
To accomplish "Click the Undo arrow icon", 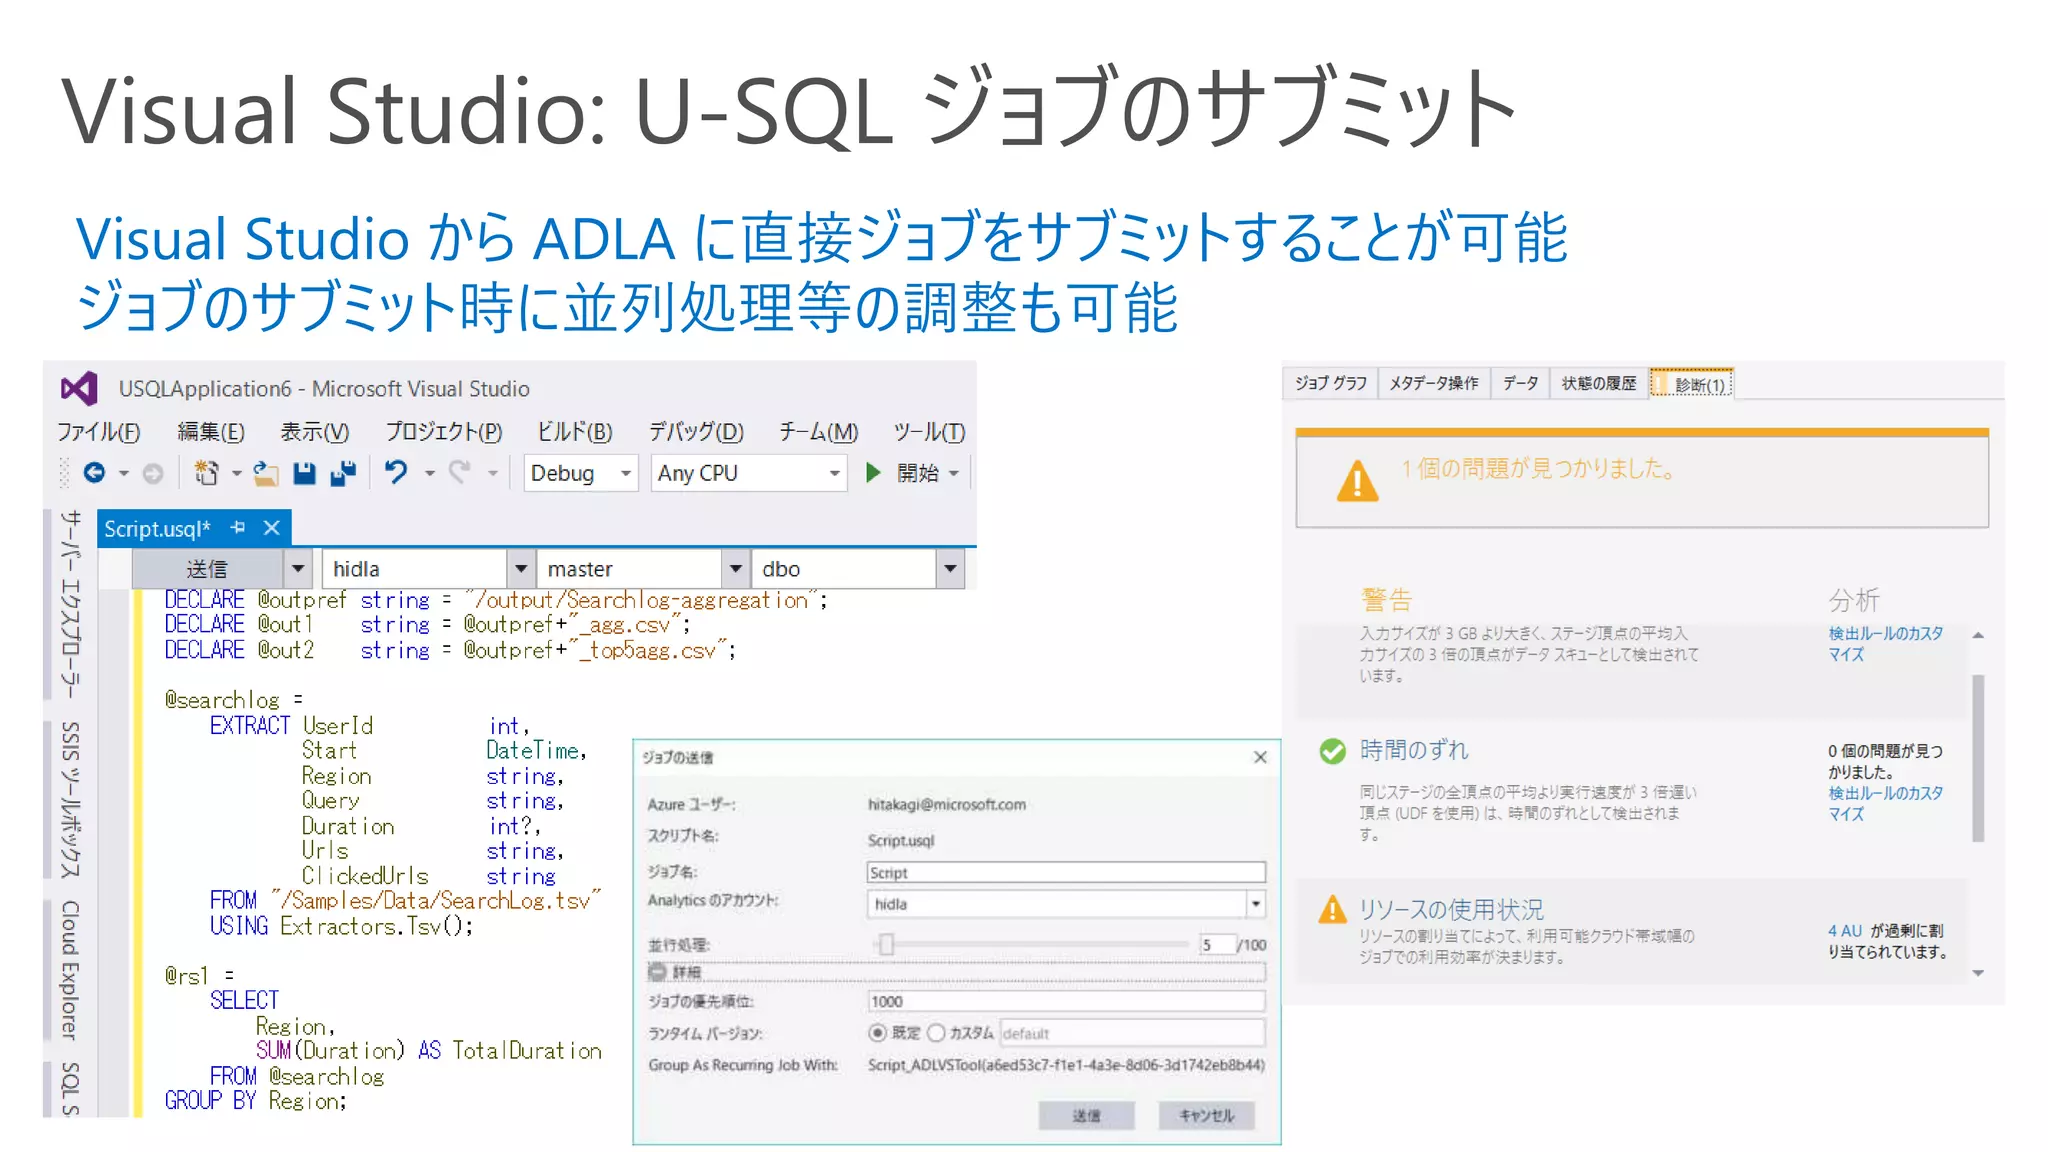I will tap(396, 472).
